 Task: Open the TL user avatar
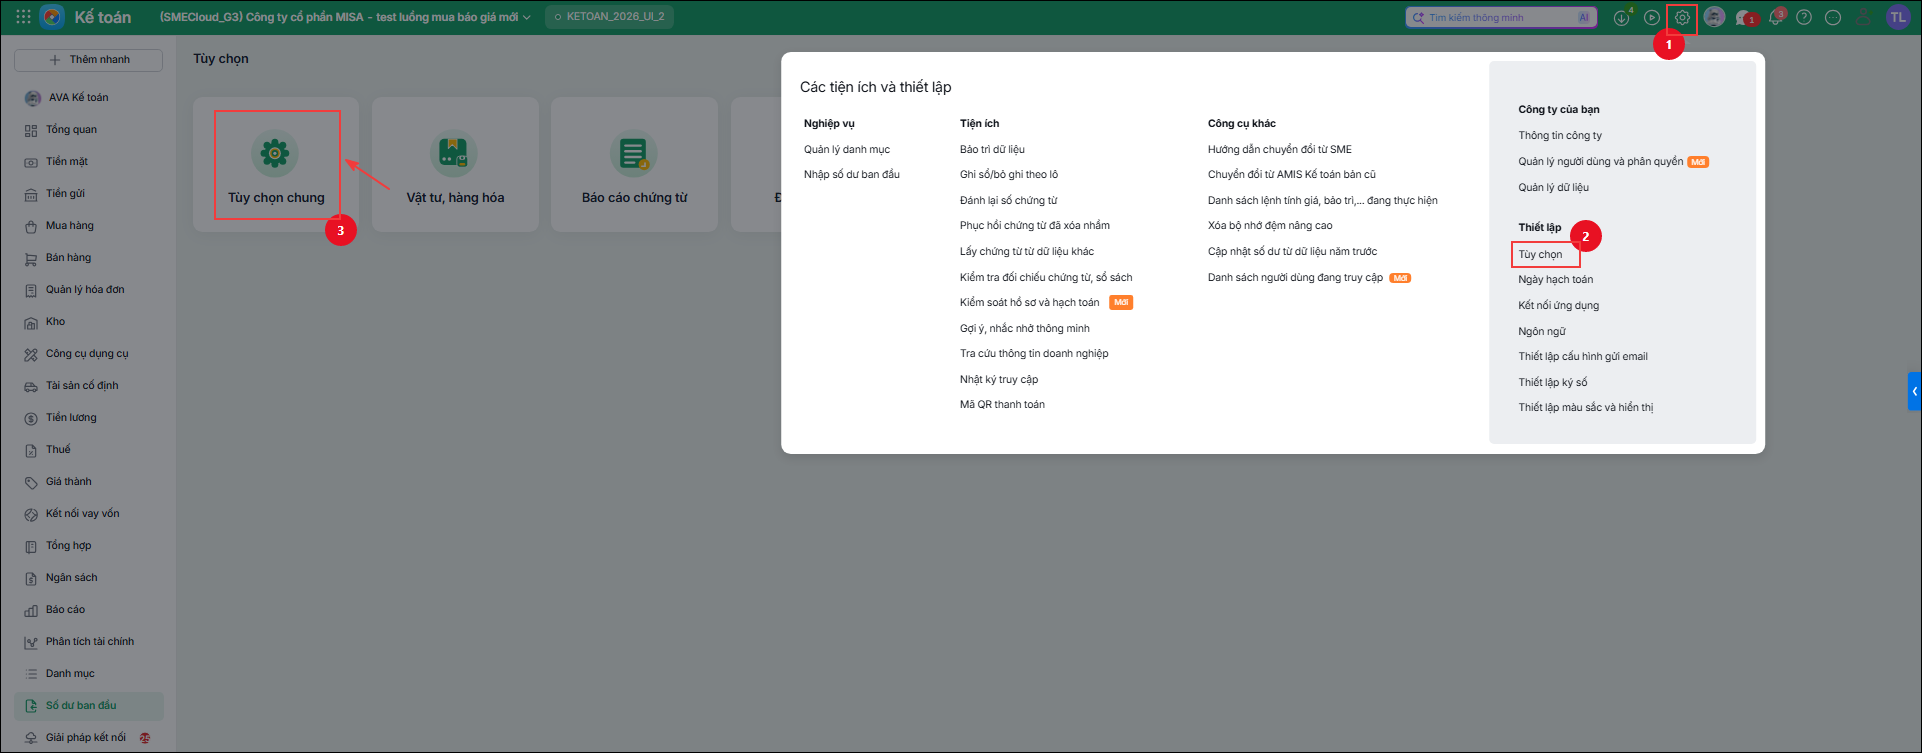coord(1898,17)
